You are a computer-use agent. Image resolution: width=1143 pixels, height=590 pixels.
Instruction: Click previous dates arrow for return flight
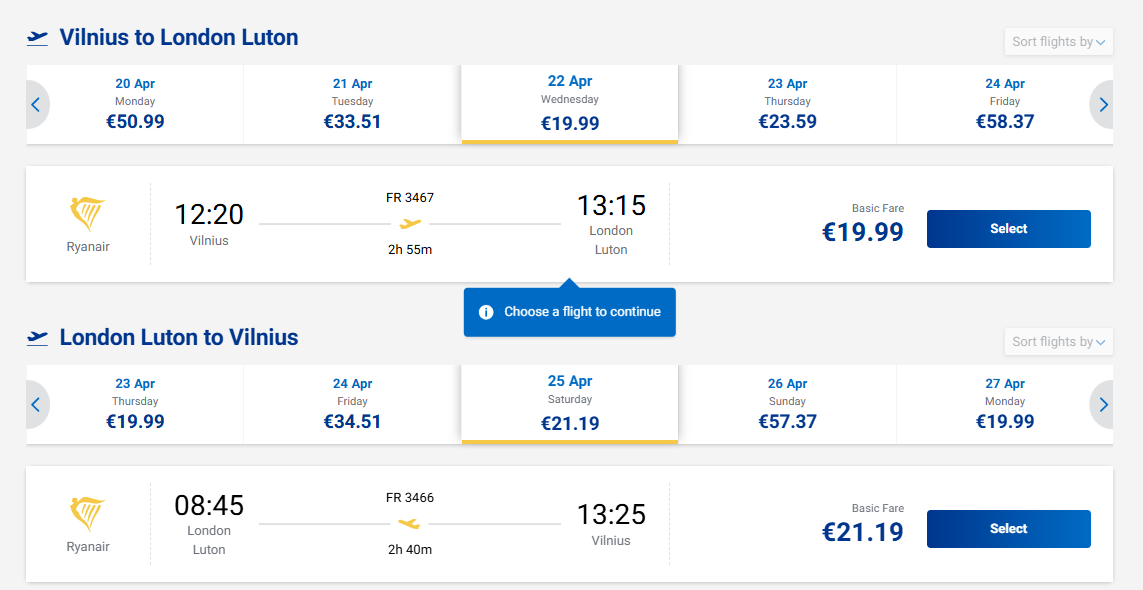(x=36, y=404)
